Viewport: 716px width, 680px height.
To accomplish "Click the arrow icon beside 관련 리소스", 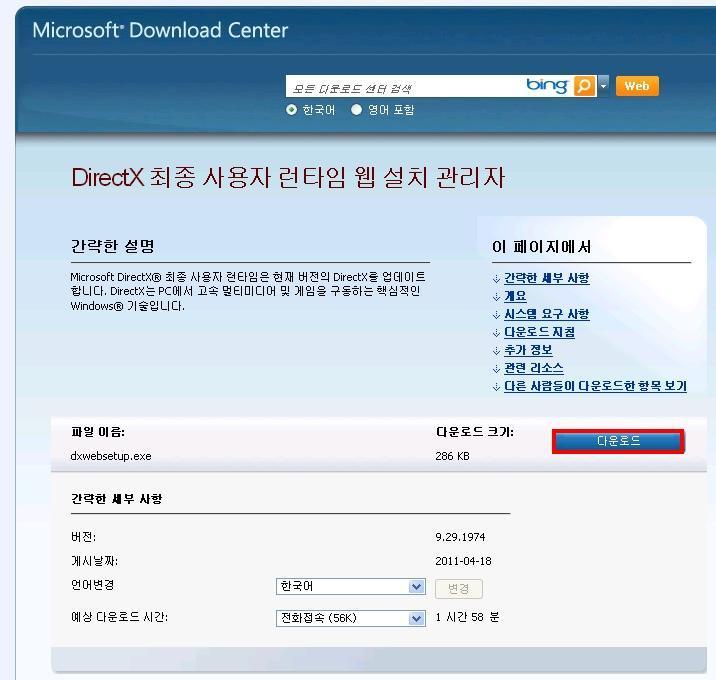I will pos(496,369).
